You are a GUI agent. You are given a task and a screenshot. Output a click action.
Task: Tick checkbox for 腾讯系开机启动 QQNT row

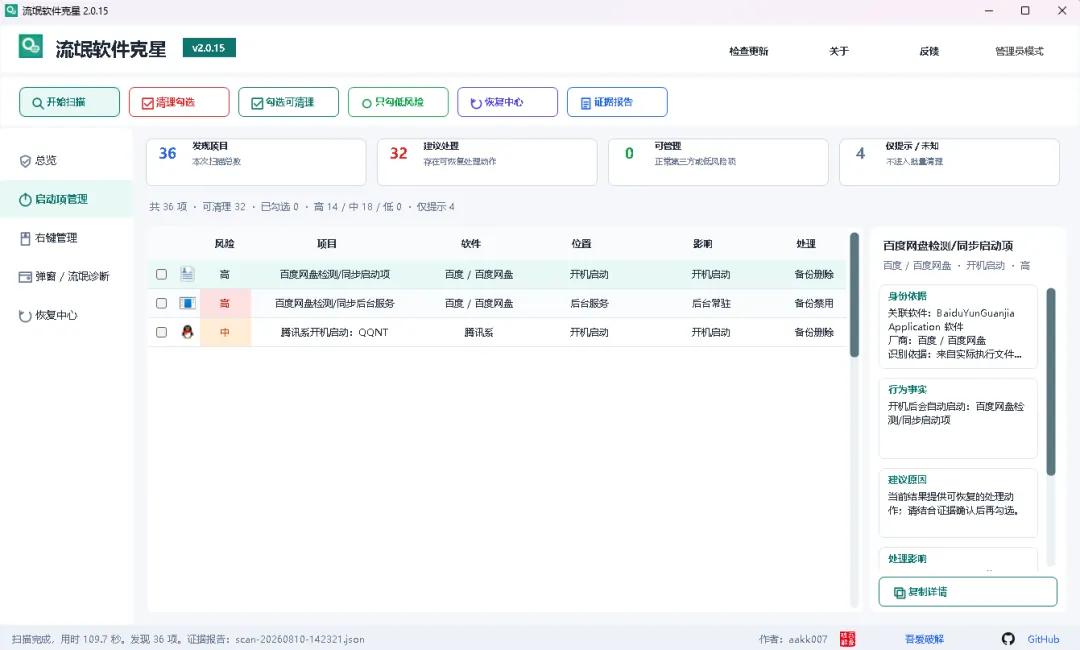pyautogui.click(x=161, y=332)
